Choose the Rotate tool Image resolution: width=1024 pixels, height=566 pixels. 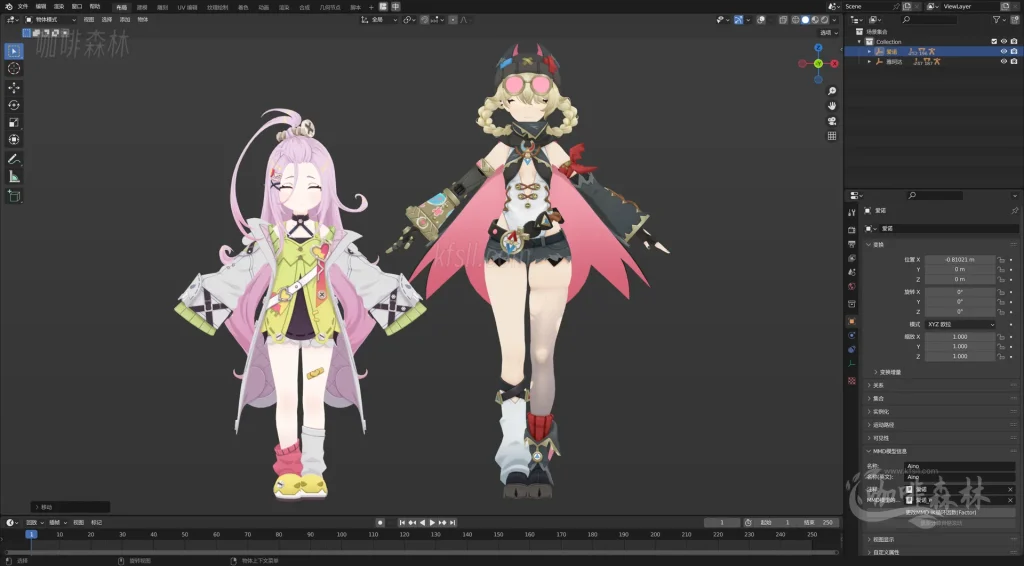(x=14, y=105)
